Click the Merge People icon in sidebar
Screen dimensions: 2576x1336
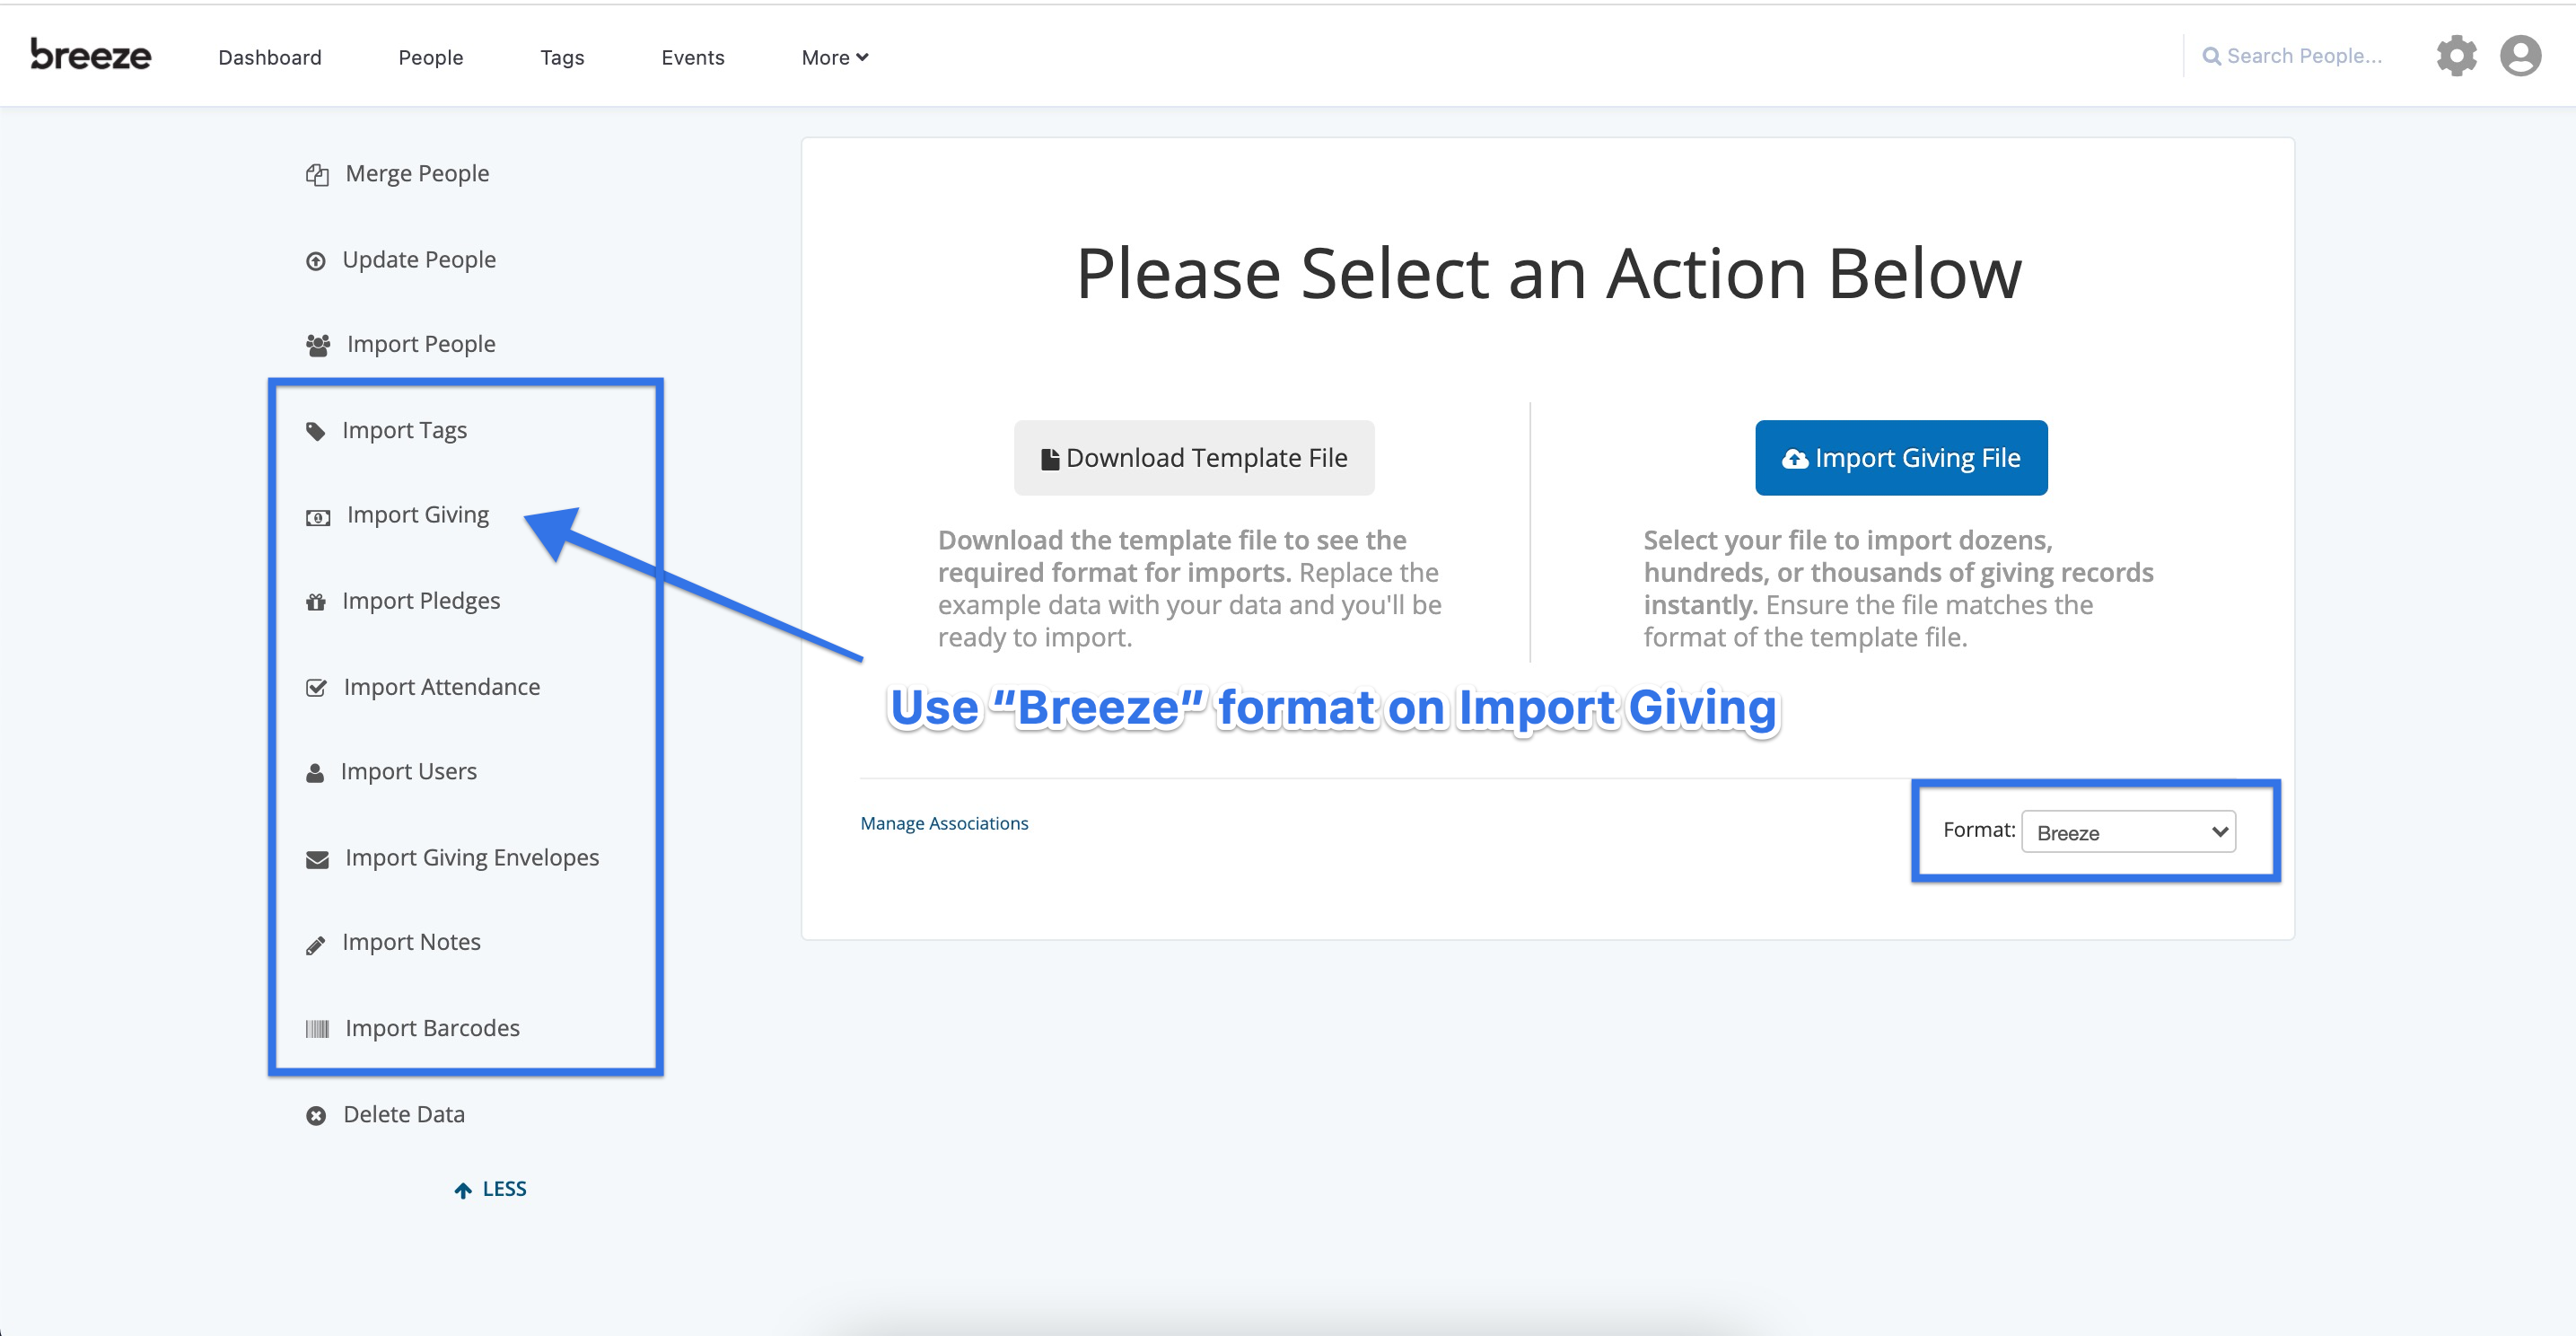point(317,175)
